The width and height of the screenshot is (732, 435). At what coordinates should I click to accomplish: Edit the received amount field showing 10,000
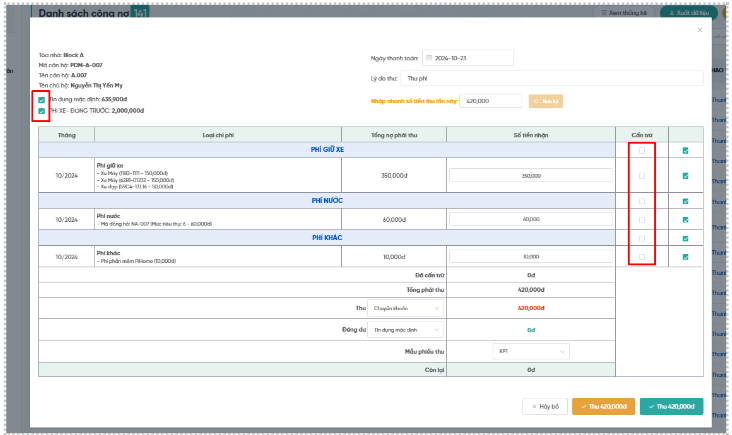tap(531, 256)
